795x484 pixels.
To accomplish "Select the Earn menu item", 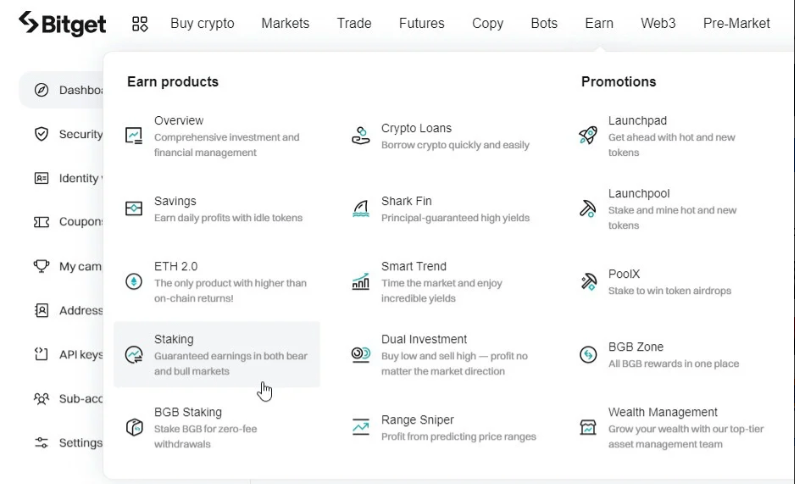I will [x=599, y=23].
